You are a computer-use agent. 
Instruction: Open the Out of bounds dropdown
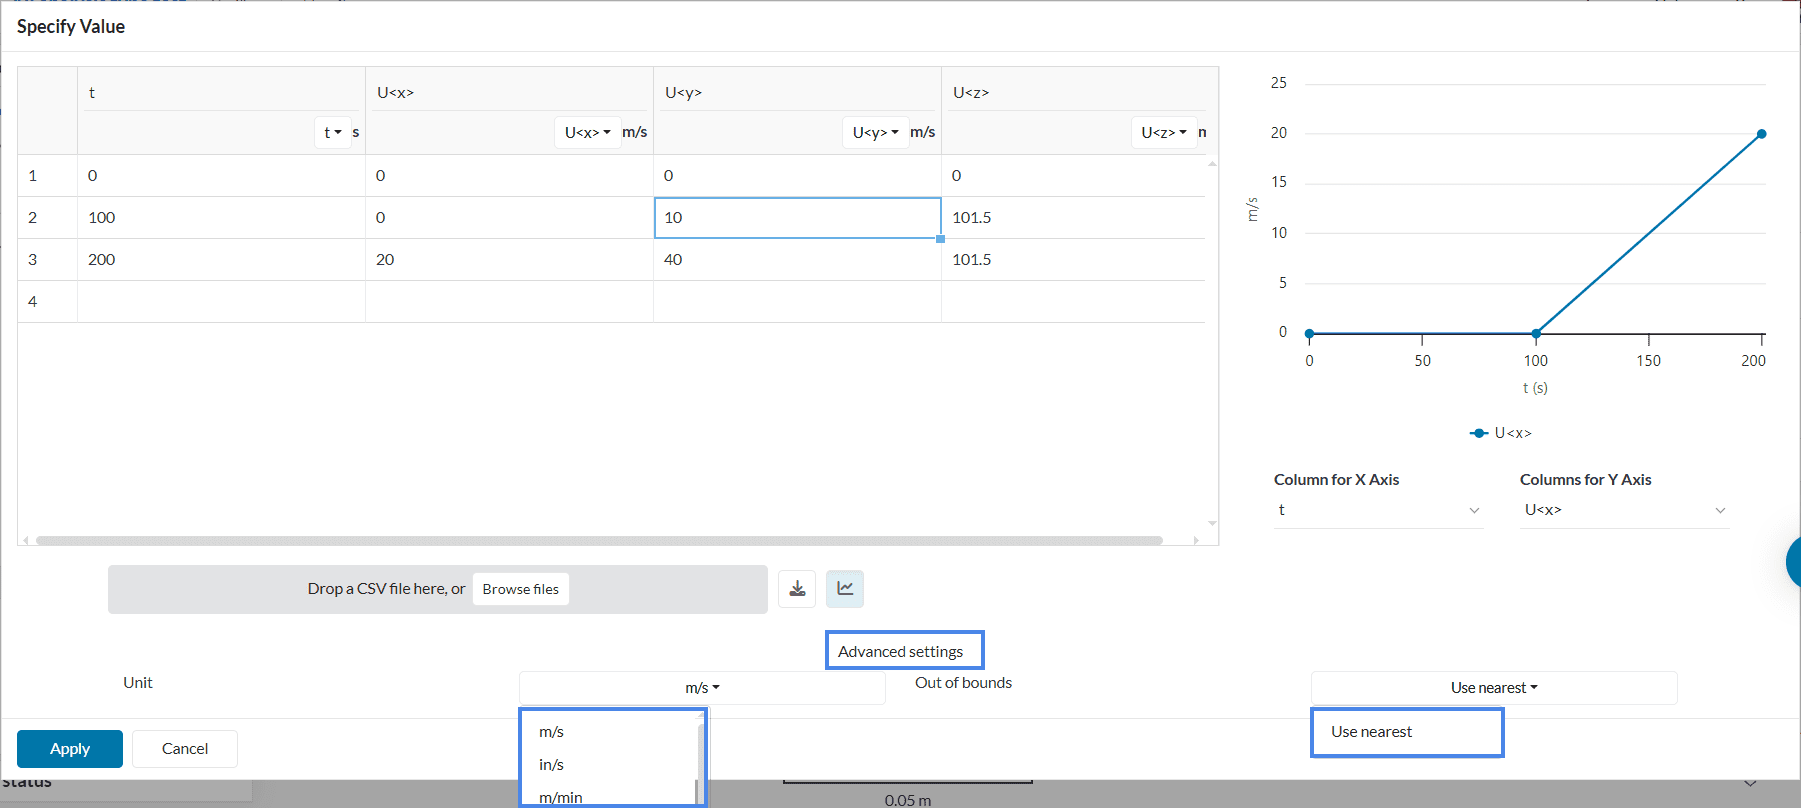[x=1493, y=688]
